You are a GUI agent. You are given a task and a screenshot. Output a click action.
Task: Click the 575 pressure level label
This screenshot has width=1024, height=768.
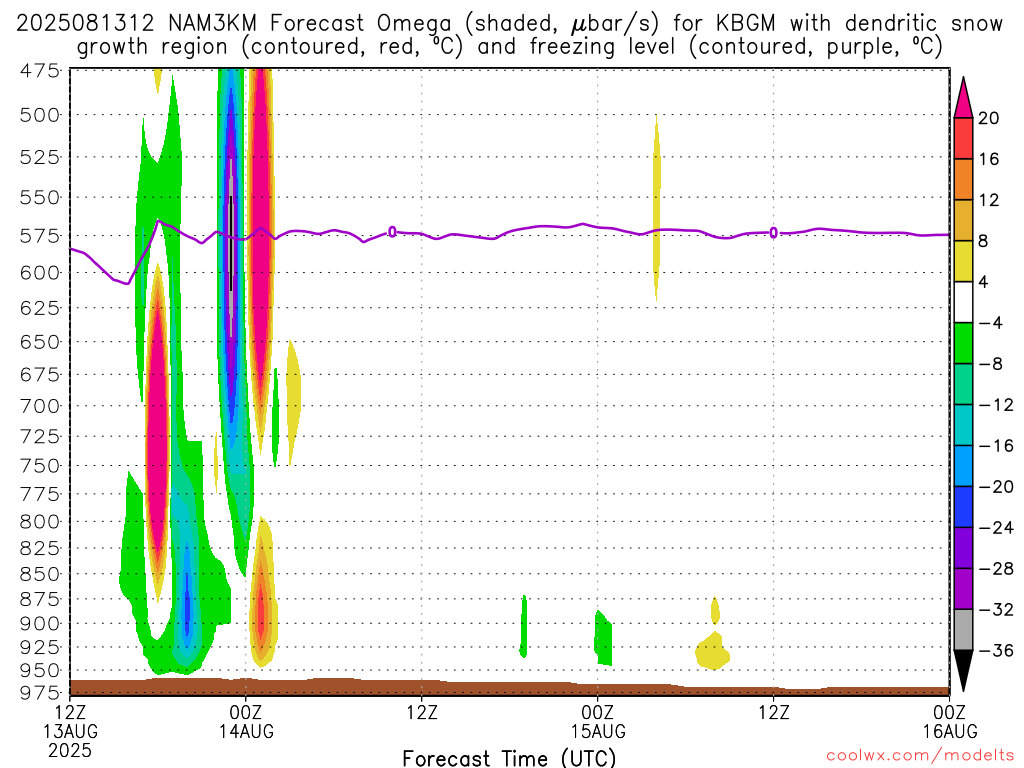(40, 236)
